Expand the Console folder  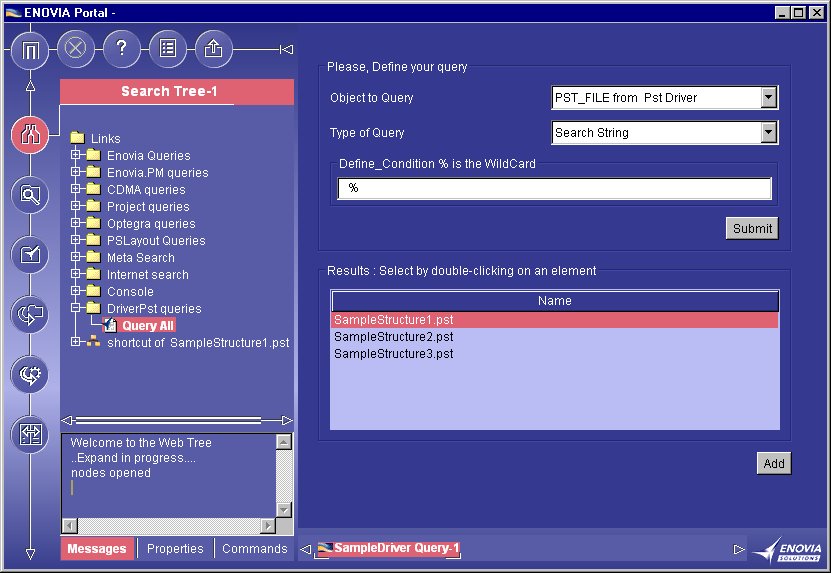point(75,291)
